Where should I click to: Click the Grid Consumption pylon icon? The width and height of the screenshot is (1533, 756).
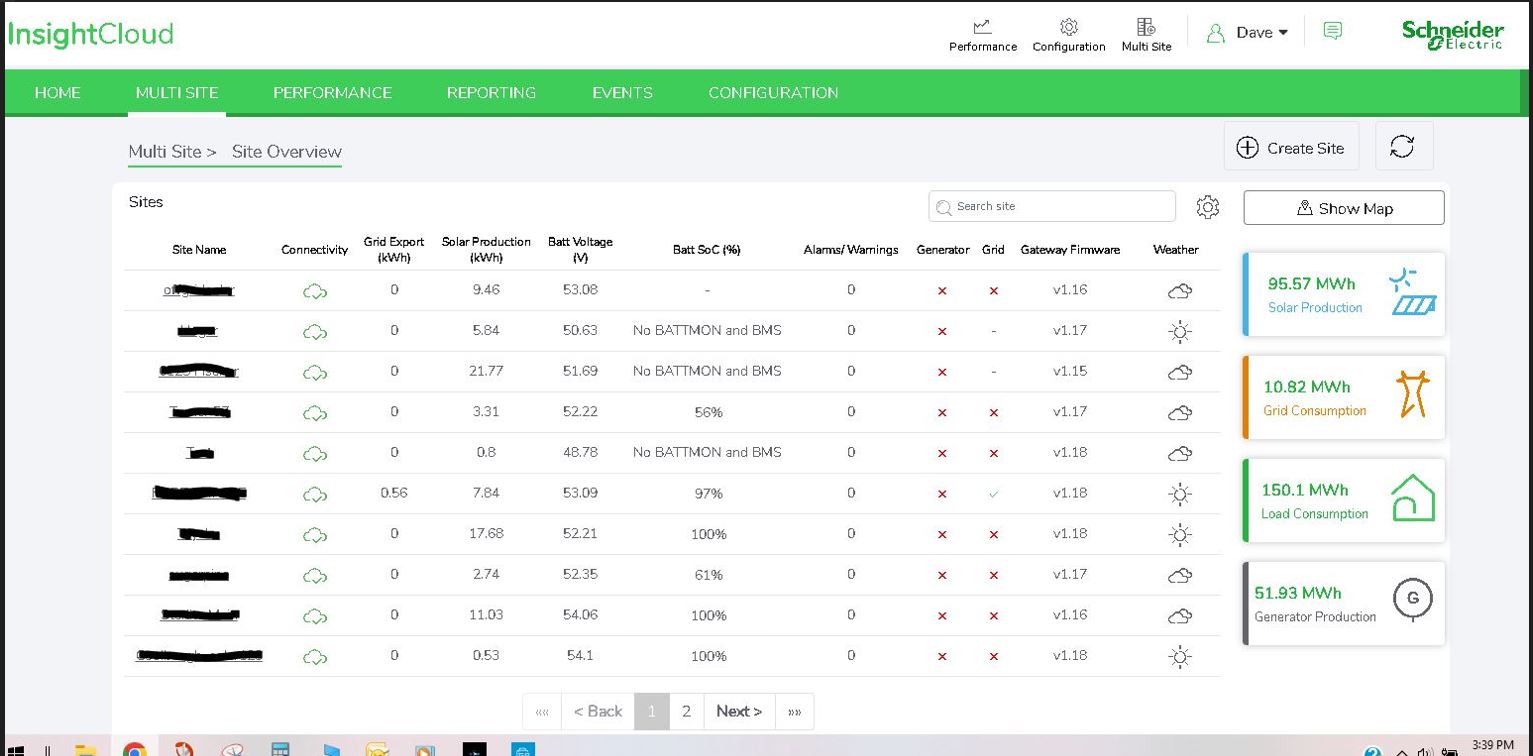1413,394
